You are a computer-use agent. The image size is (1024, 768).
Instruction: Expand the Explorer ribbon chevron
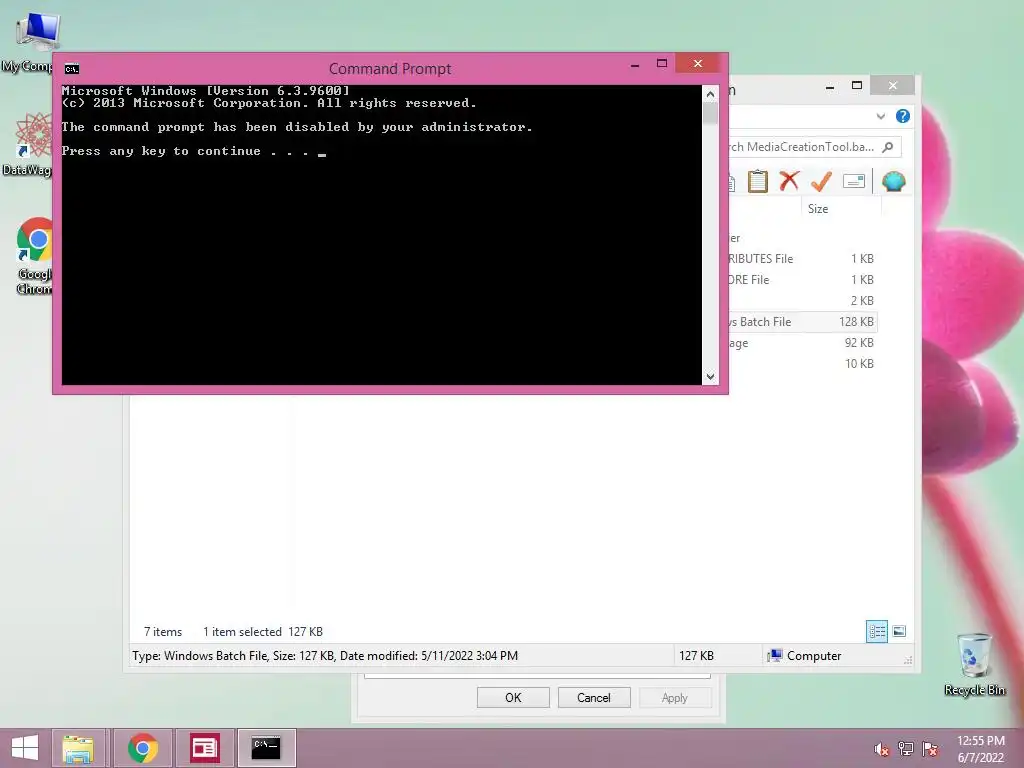[x=880, y=116]
